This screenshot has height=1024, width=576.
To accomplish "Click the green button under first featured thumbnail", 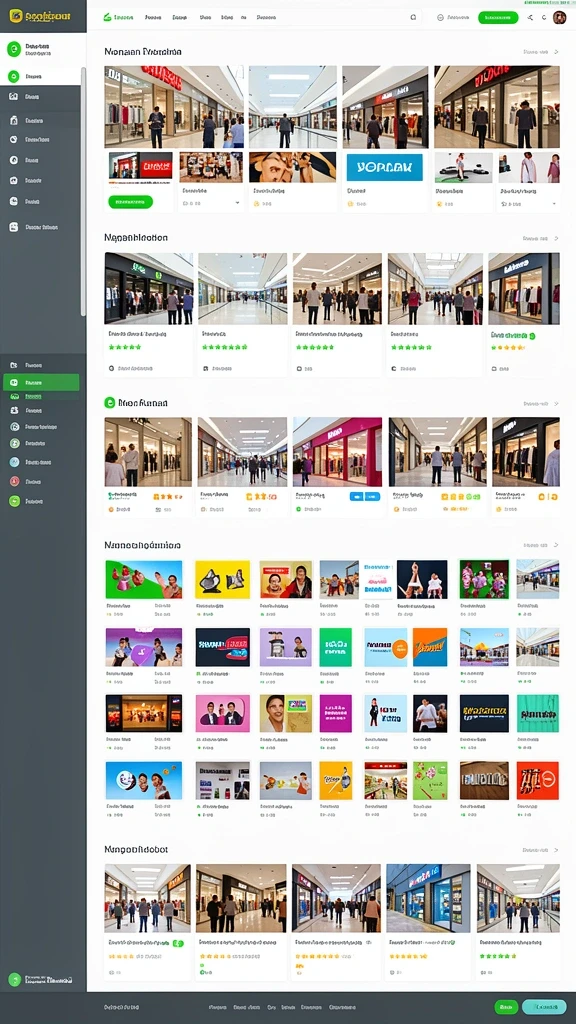I will point(131,202).
